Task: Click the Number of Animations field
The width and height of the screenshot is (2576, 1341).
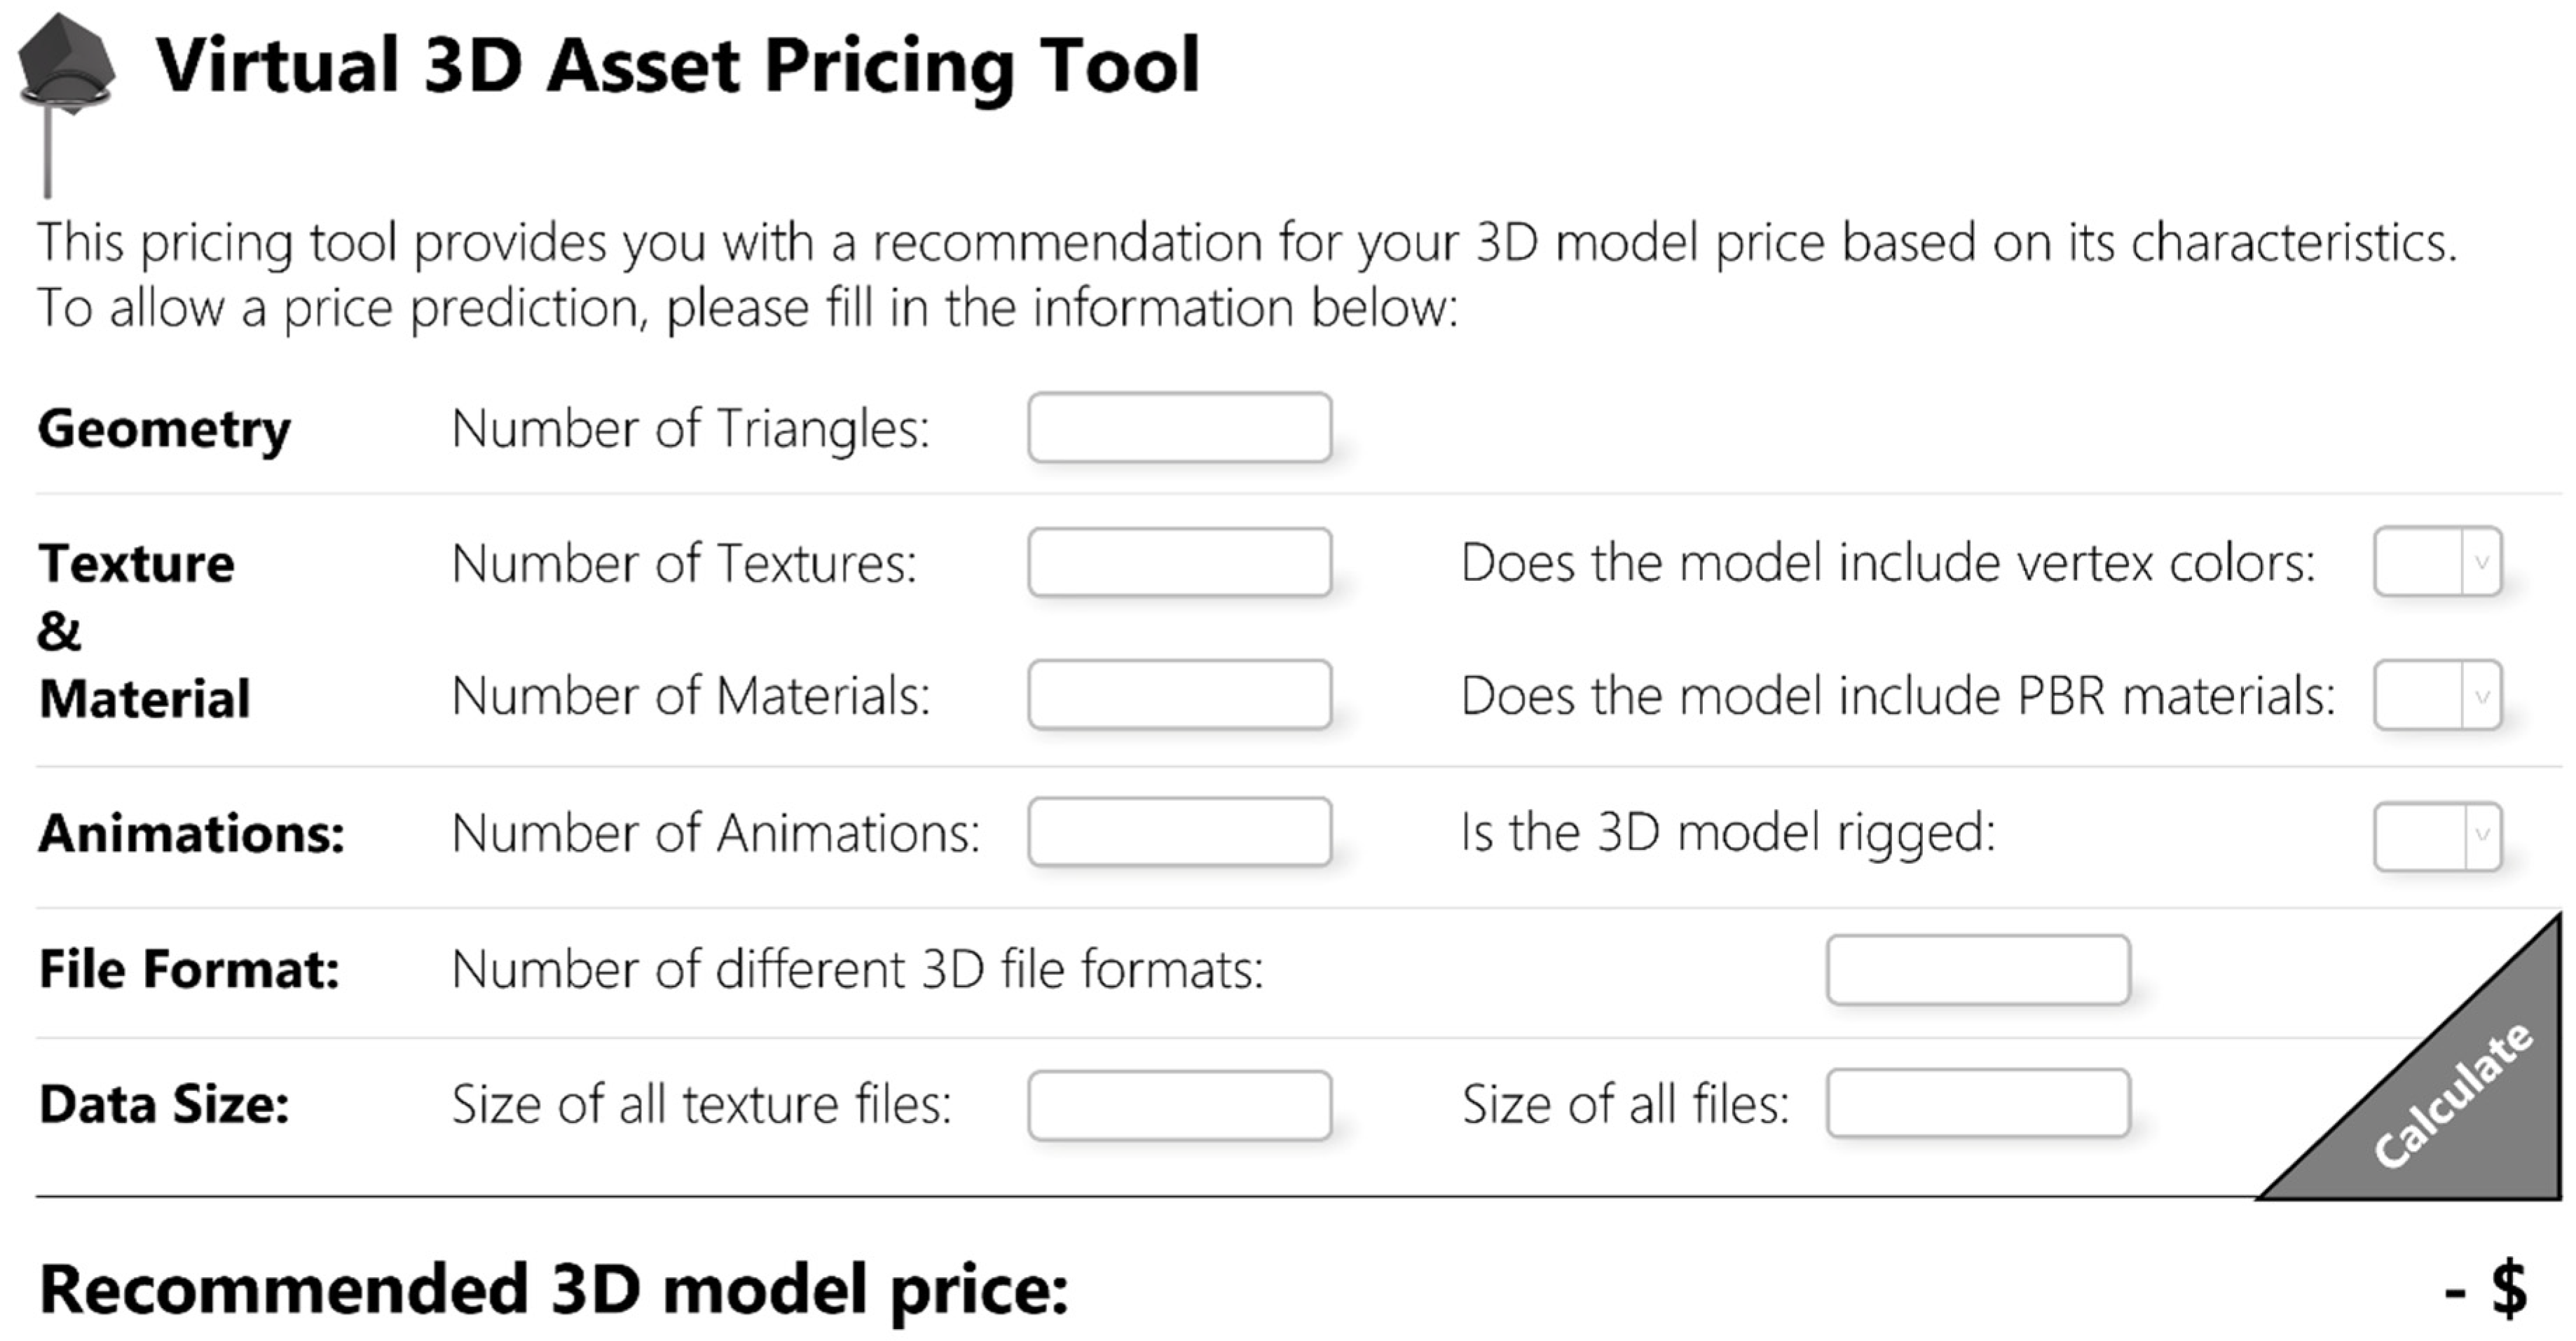Action: click(1179, 832)
